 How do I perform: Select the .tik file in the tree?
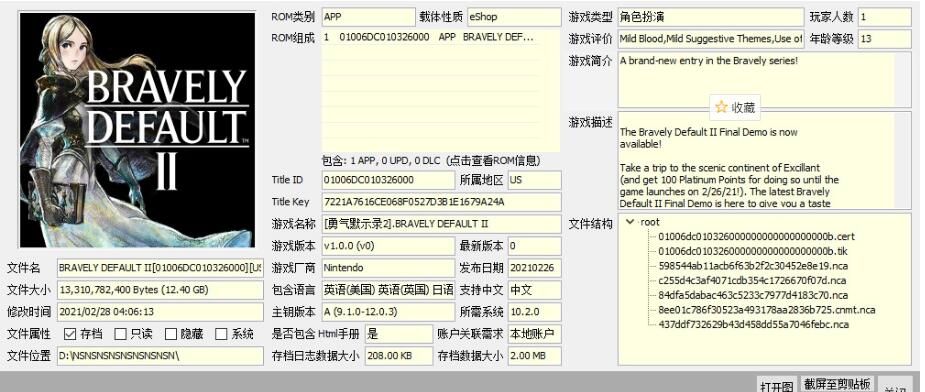(753, 251)
